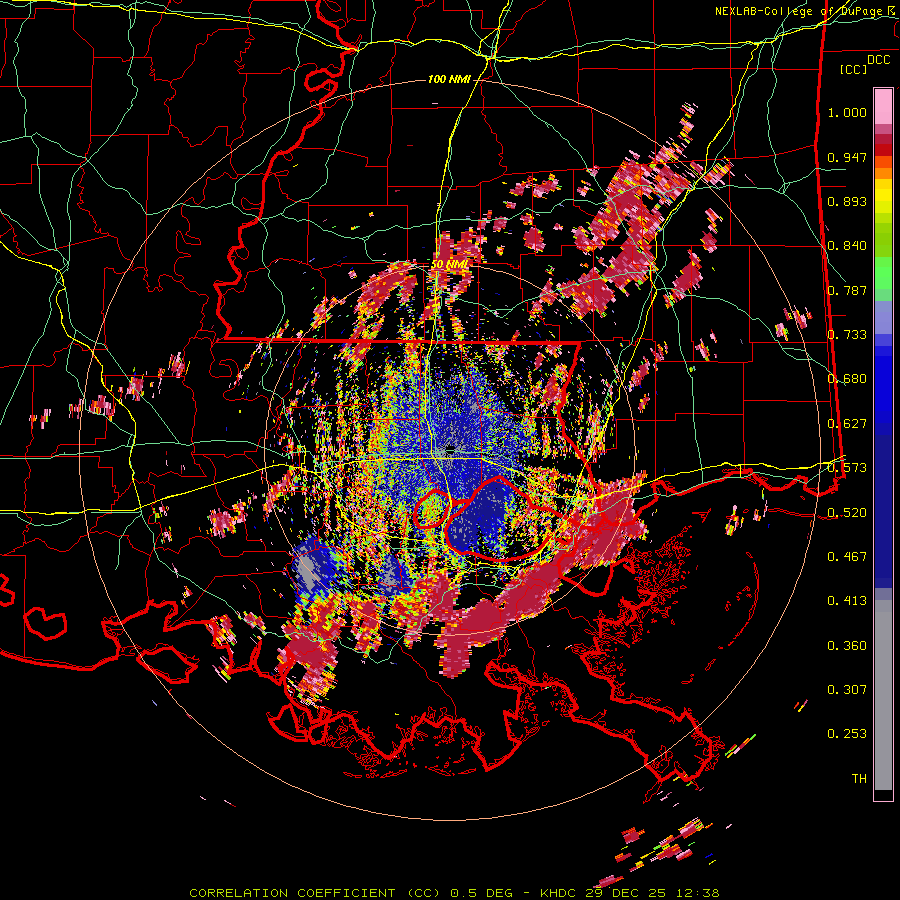900x900 pixels.
Task: Click the CORRELATION COEFFICIENT product title
Action: (x=292, y=893)
